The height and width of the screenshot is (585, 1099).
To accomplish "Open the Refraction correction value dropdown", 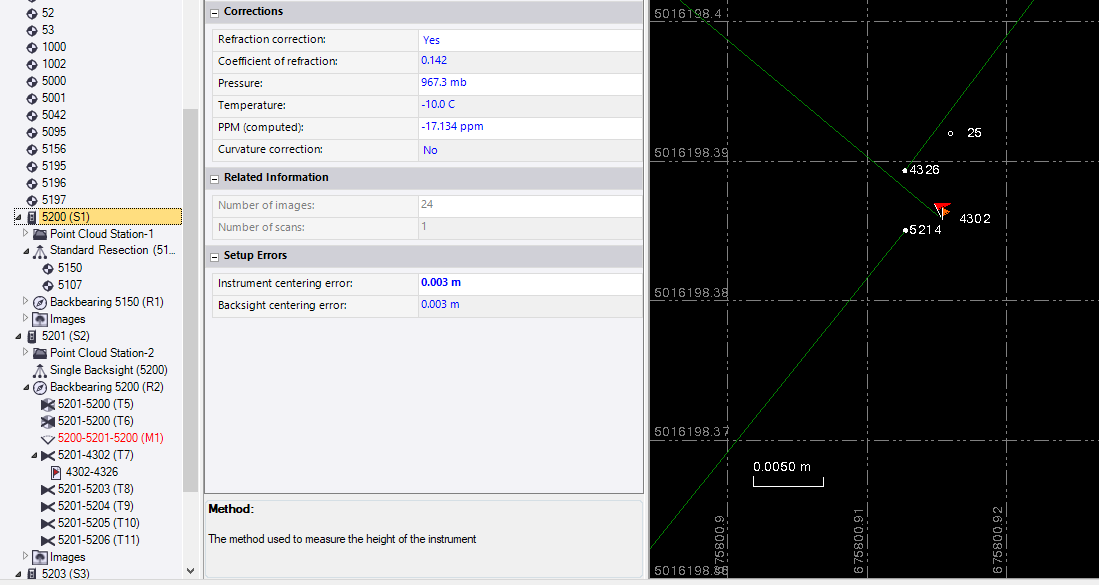I will point(530,40).
